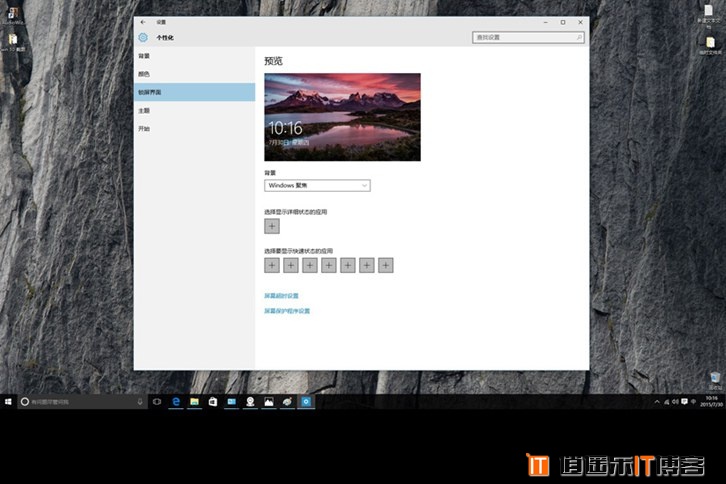Select the 锁屏界面 sidebar item
726x484 pixels.
[x=194, y=92]
